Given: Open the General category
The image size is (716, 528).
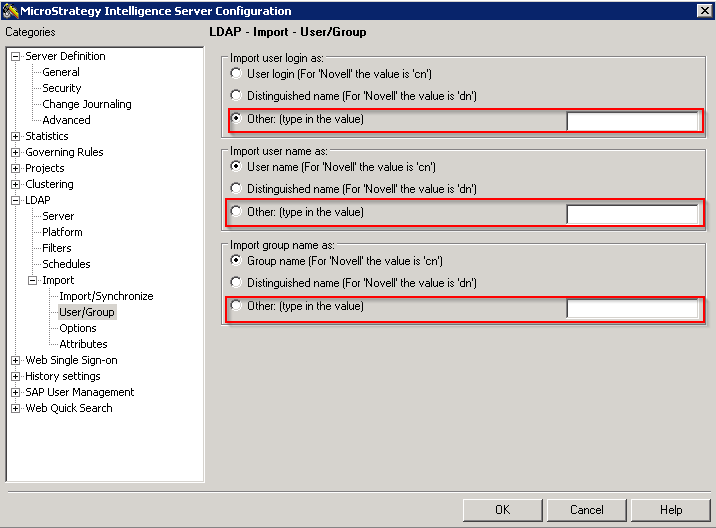Looking at the screenshot, I should point(61,72).
